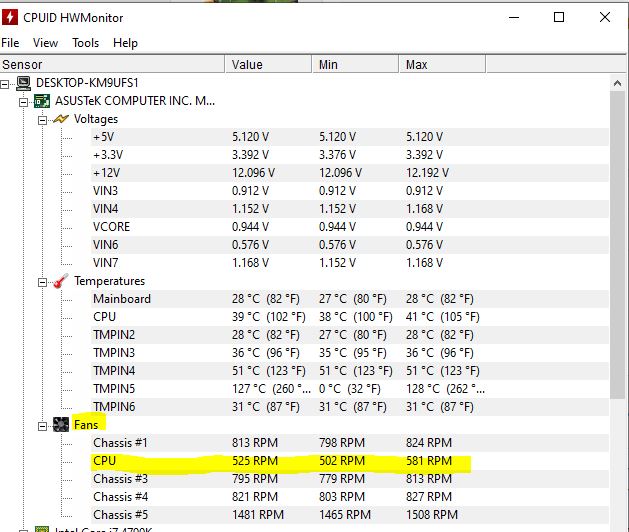Collapse the Fans section
This screenshot has height=532, width=629.
[42, 426]
